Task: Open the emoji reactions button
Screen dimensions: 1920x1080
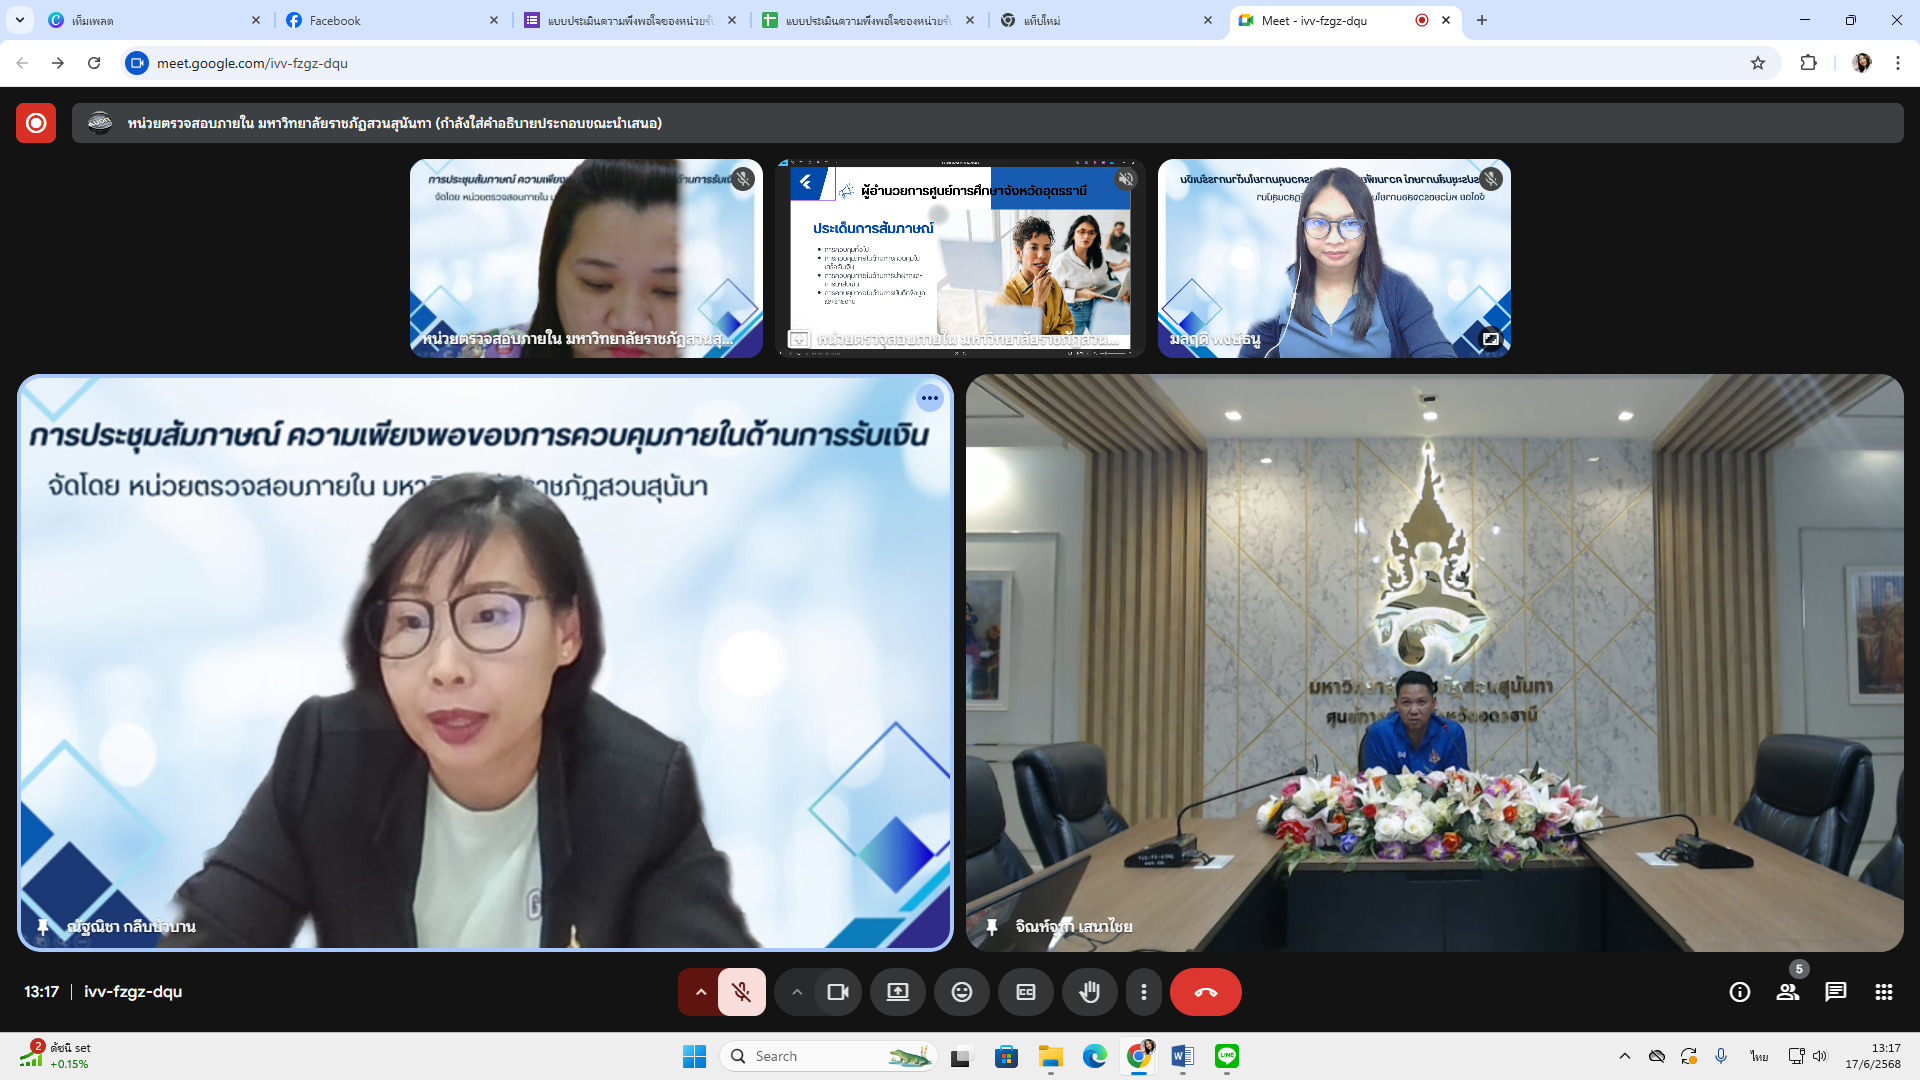Action: 961,992
